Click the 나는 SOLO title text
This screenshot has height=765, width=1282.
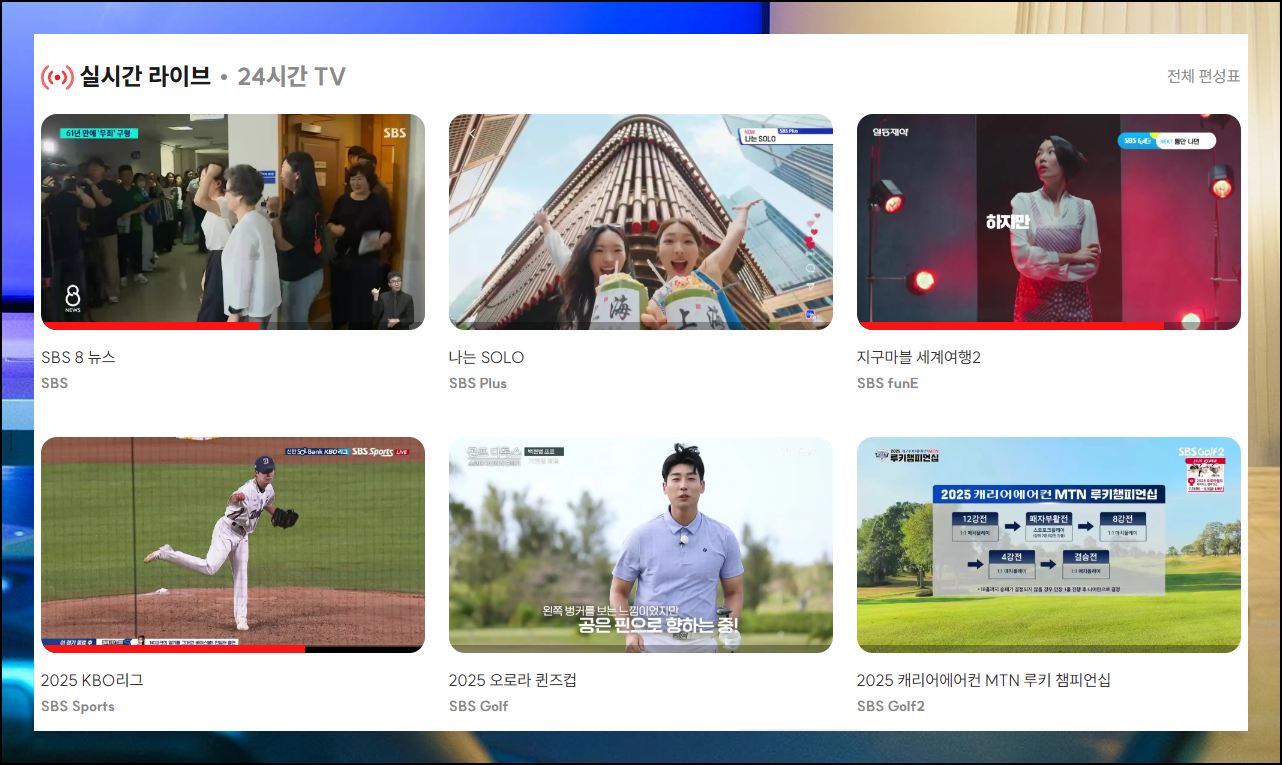pyautogui.click(x=486, y=357)
